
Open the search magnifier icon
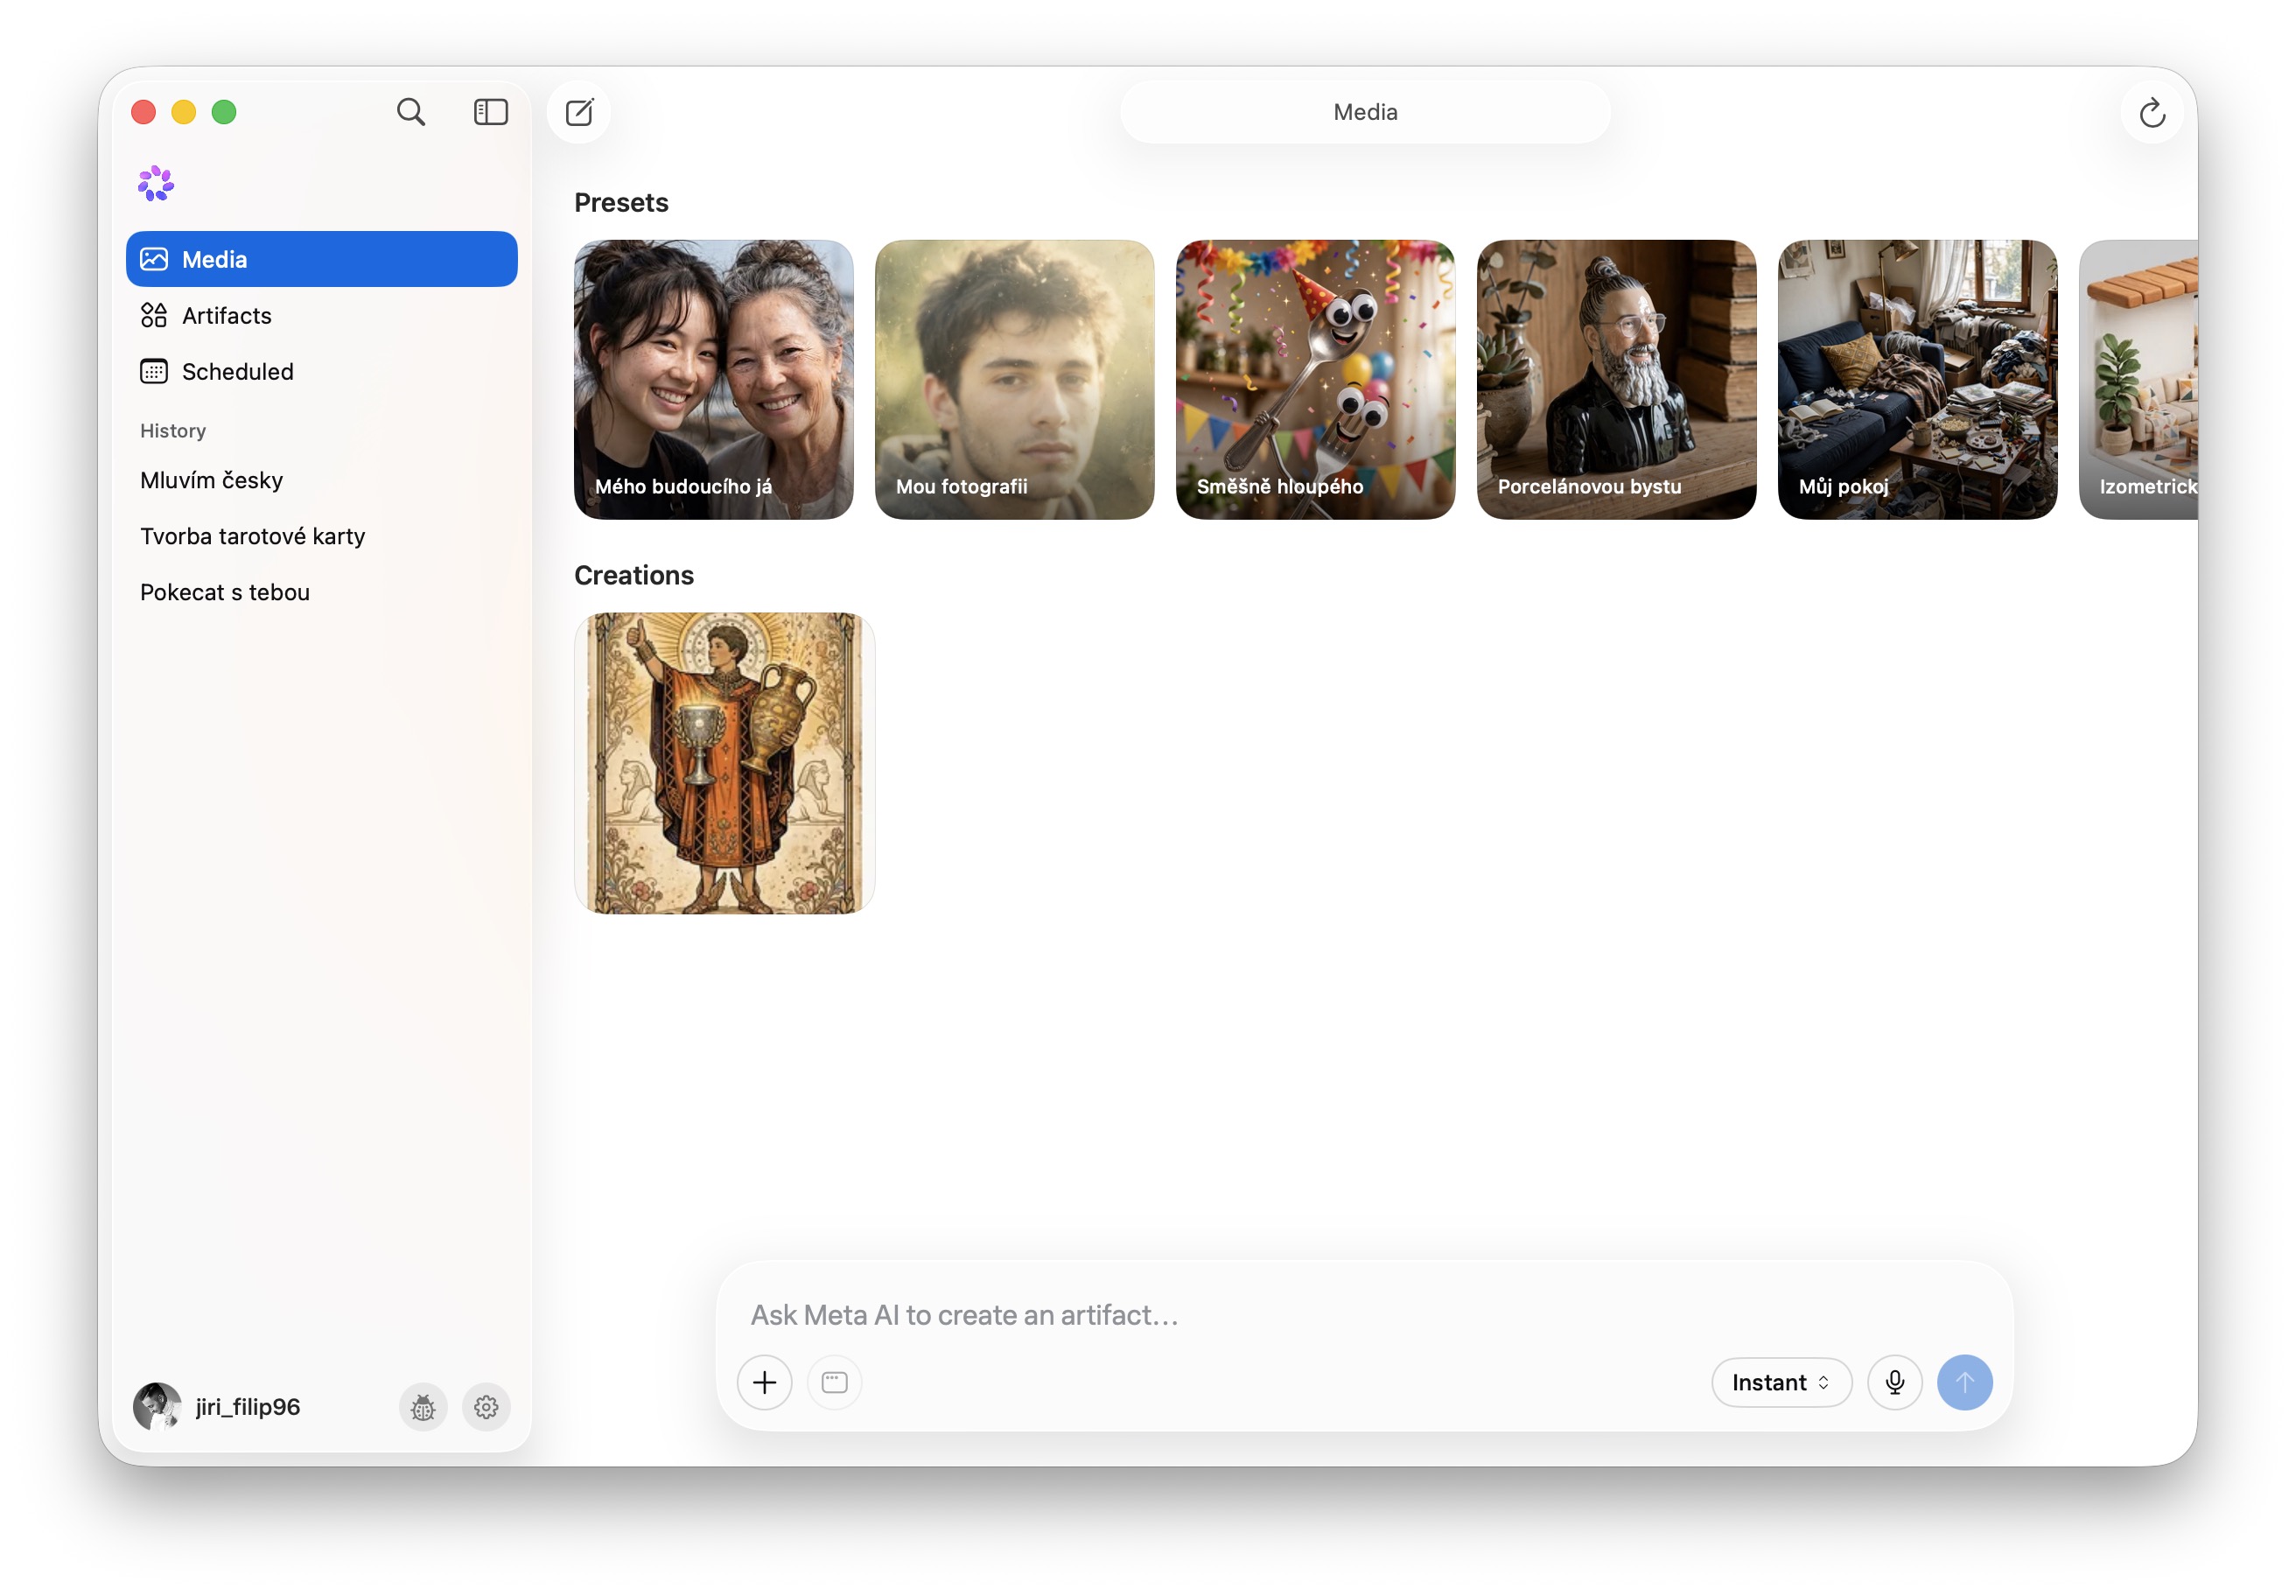click(x=411, y=112)
